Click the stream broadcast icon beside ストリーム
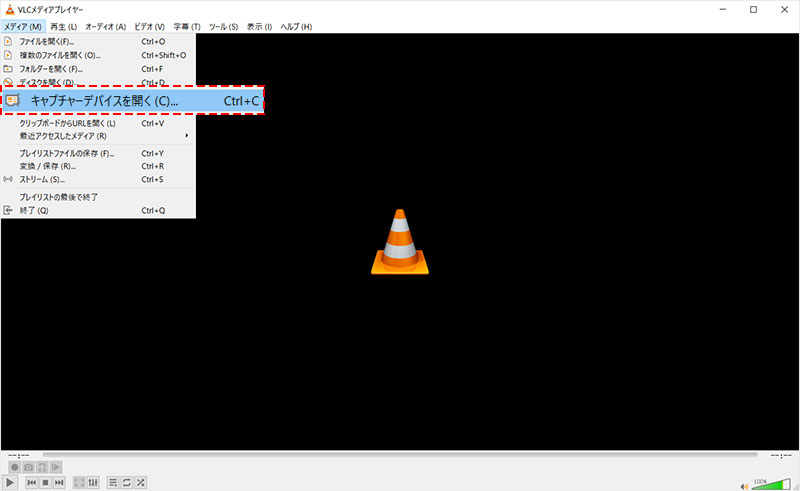 click(x=8, y=179)
